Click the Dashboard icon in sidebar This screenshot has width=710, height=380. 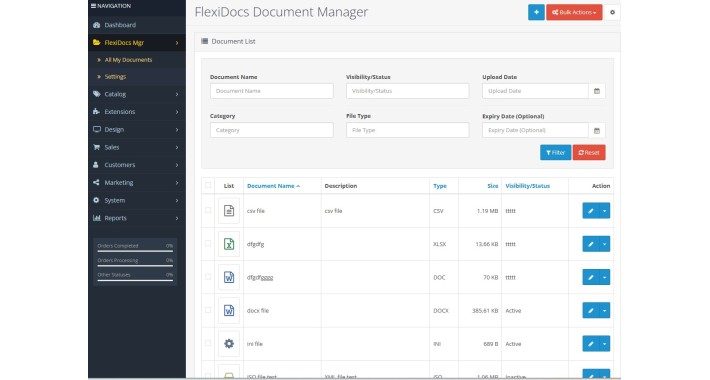pyautogui.click(x=96, y=25)
